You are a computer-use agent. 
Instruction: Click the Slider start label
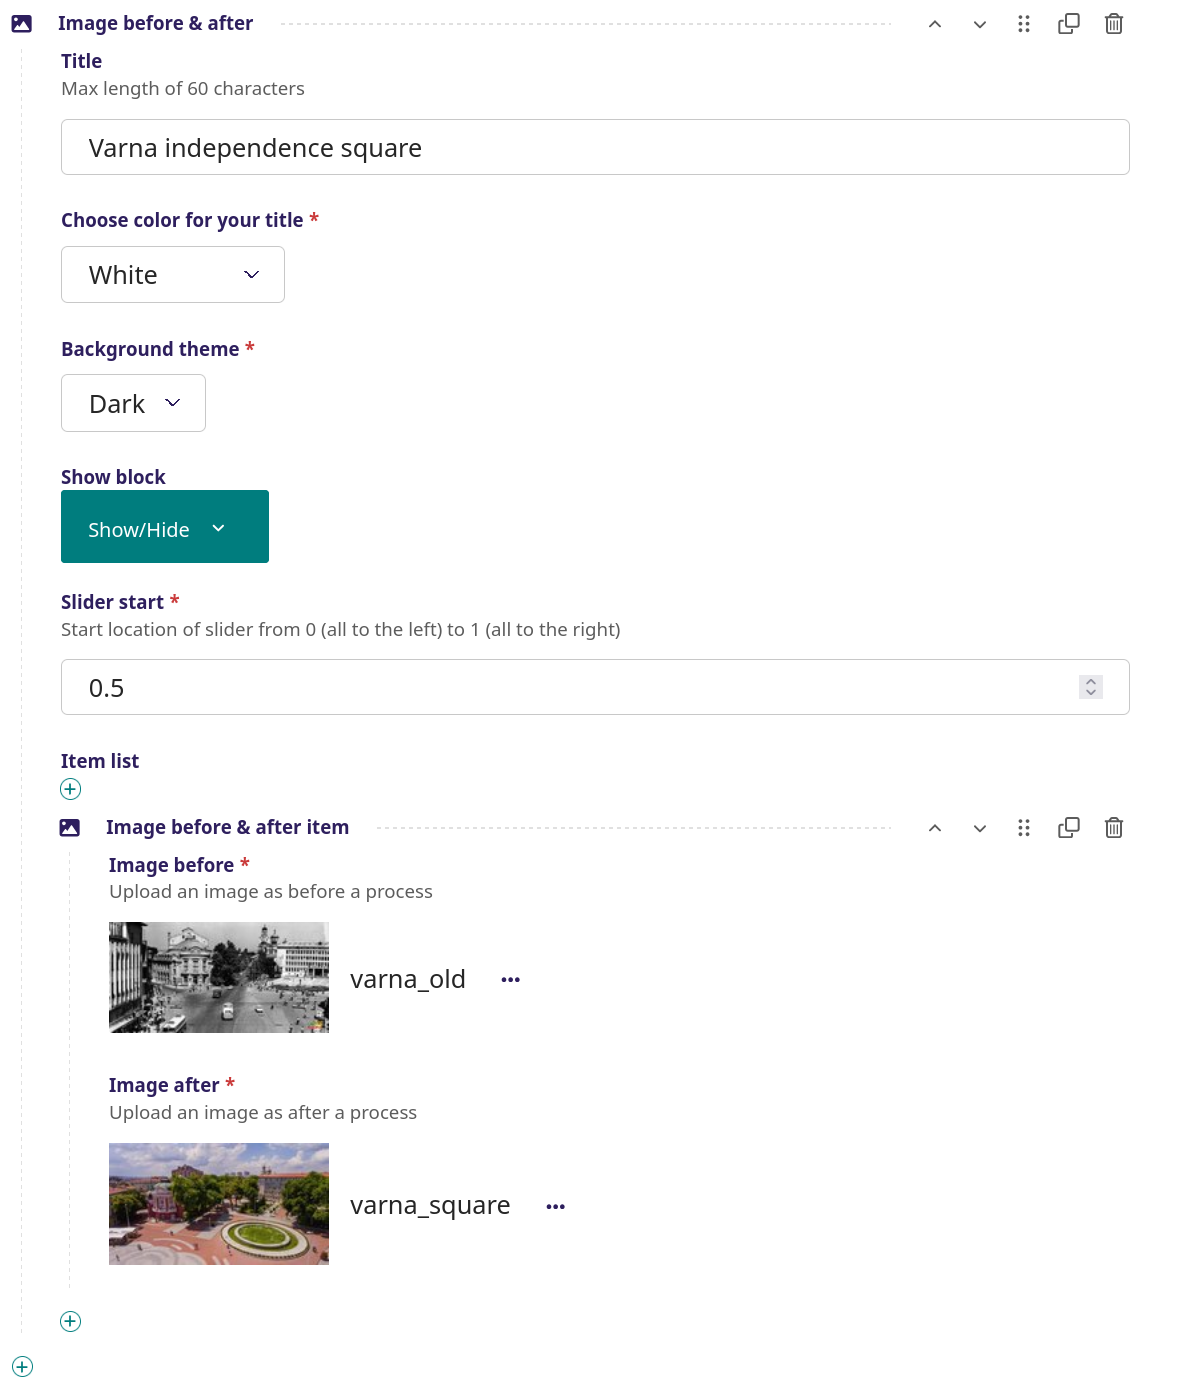[x=112, y=602]
